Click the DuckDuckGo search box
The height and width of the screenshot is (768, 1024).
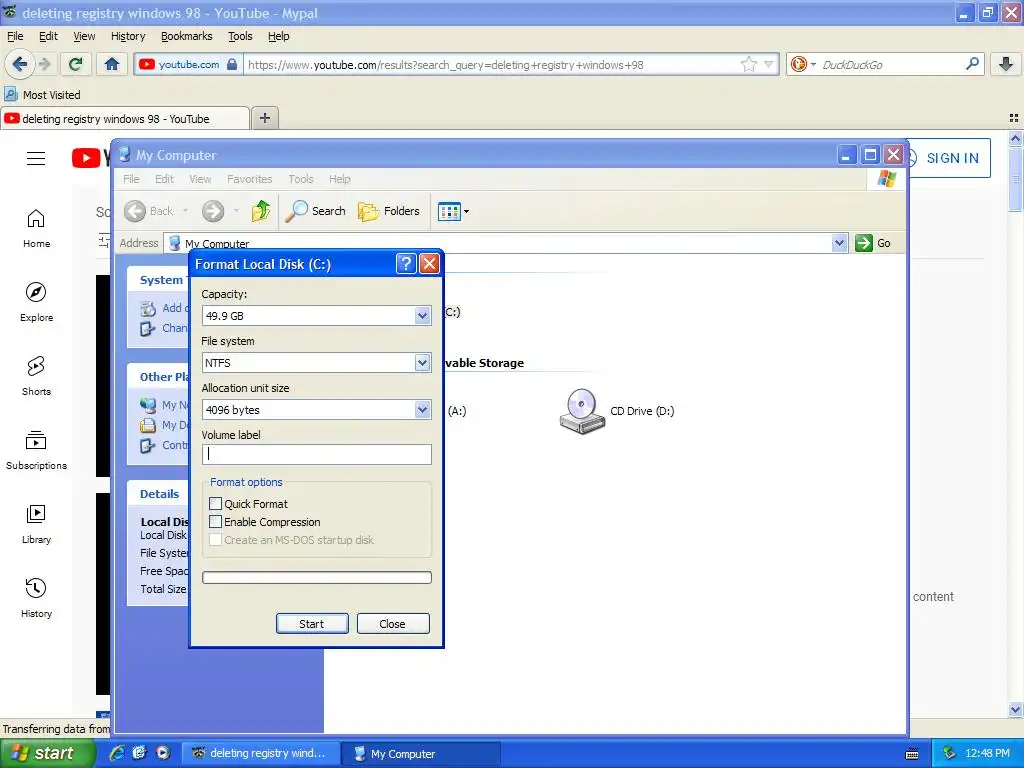[891, 64]
